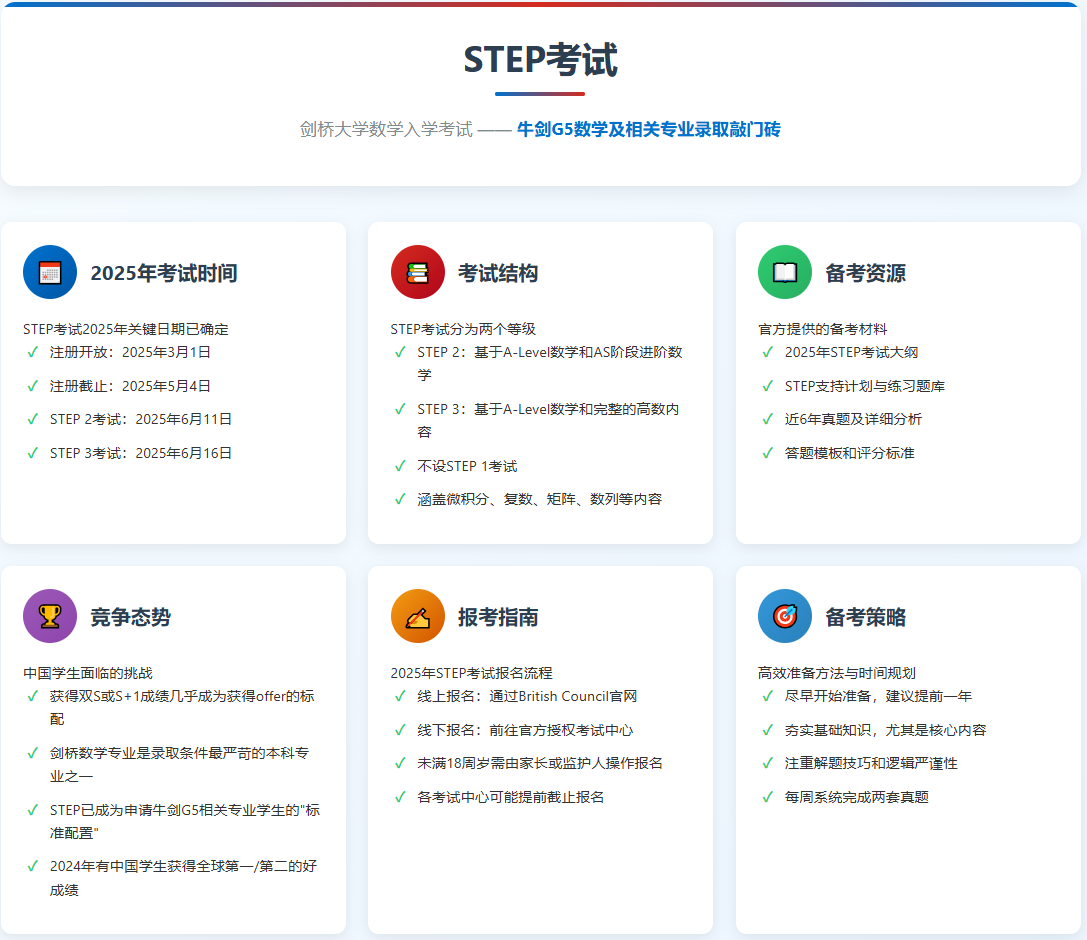Select 线上报名：通过British Council官网 item
The height and width of the screenshot is (940, 1087).
(x=527, y=696)
